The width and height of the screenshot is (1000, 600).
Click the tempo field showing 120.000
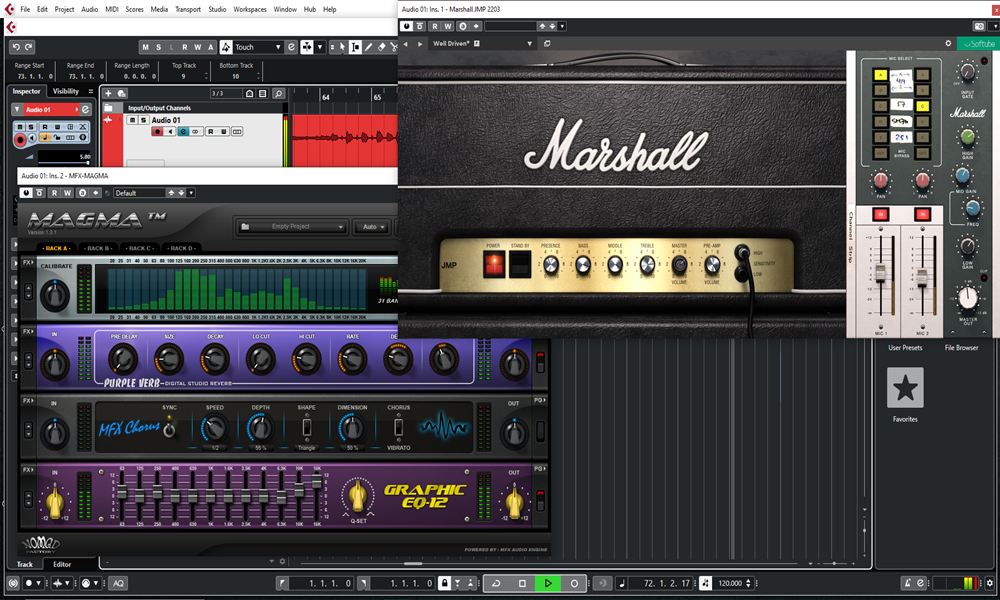point(730,583)
